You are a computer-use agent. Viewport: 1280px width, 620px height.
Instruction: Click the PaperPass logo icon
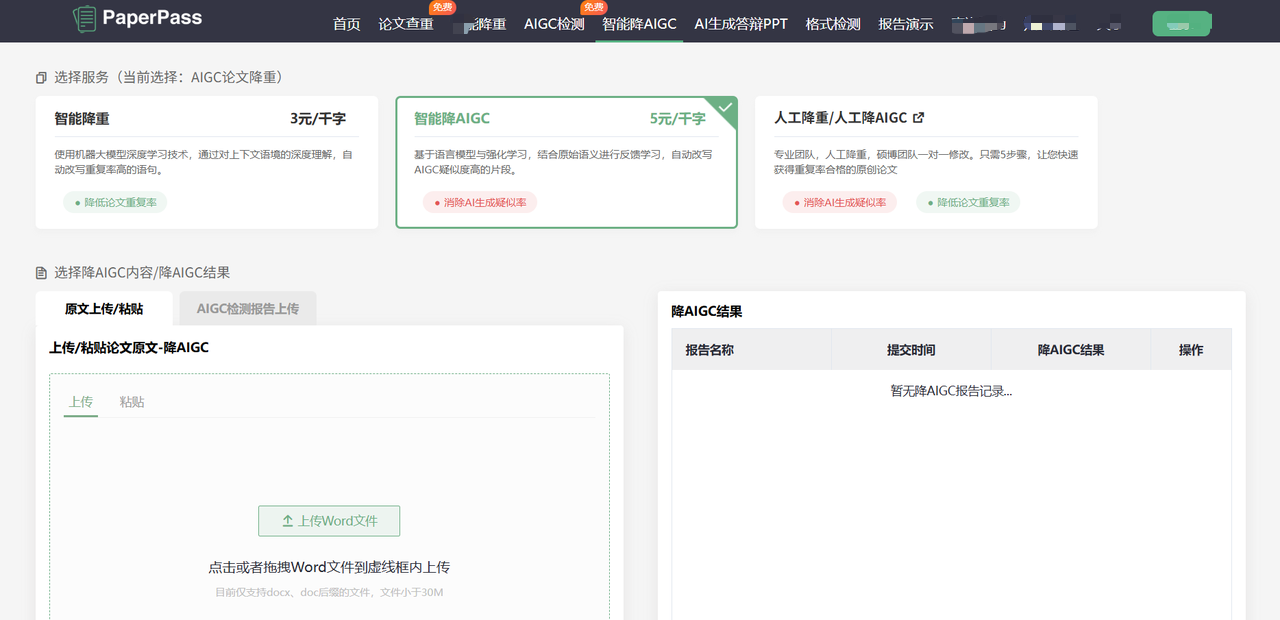coord(85,18)
